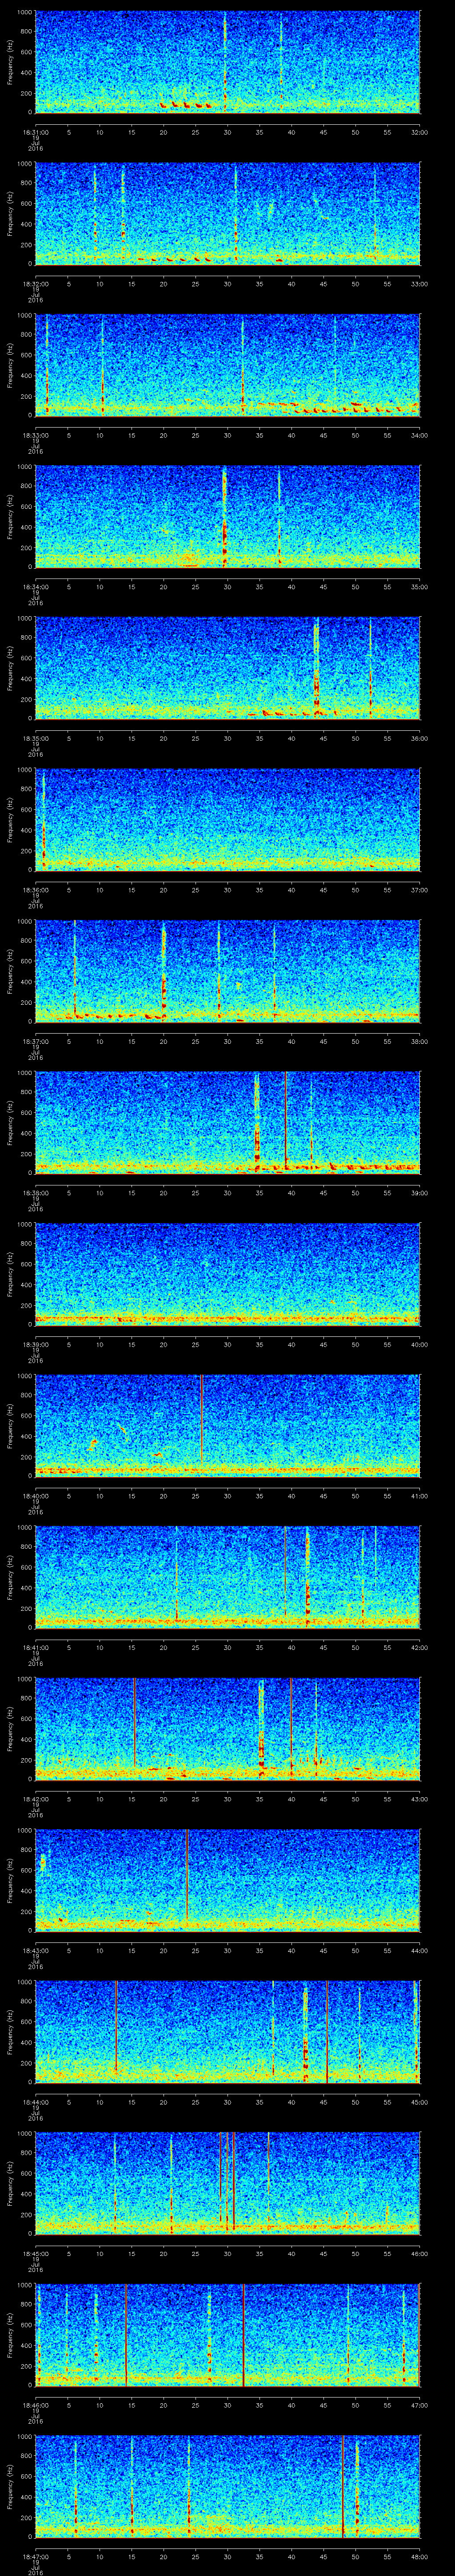Click the '44:00' end time label
The width and height of the screenshot is (455, 2576).
419,1950
